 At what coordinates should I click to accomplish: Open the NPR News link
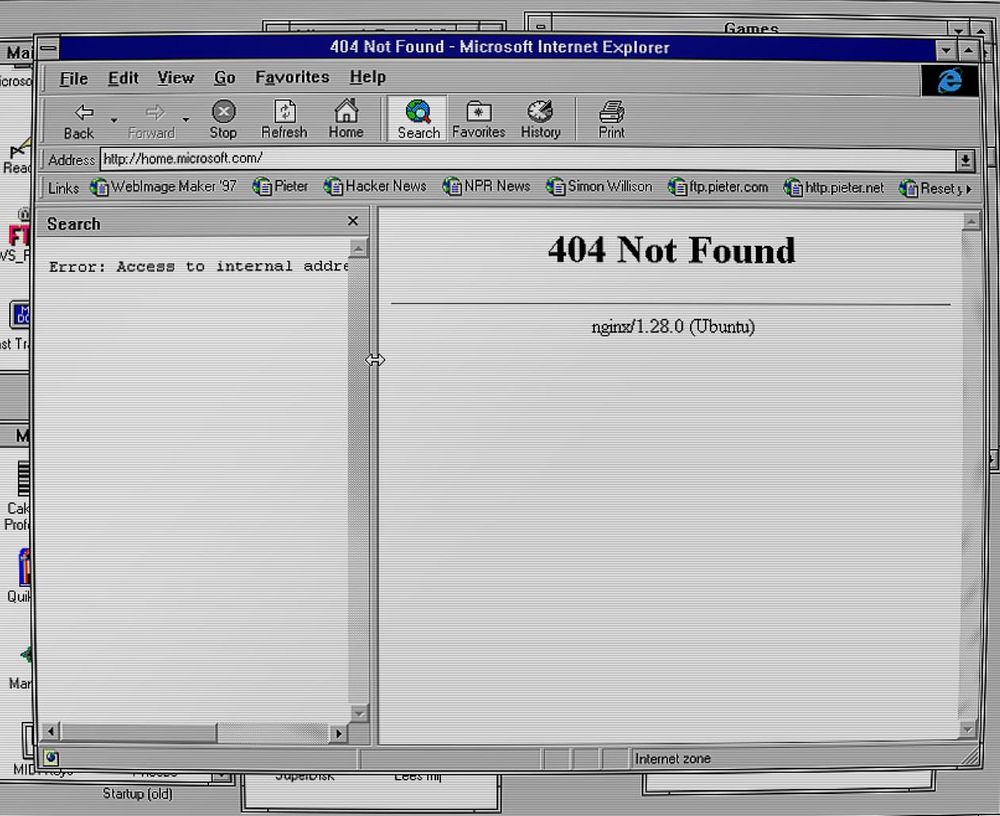point(487,186)
